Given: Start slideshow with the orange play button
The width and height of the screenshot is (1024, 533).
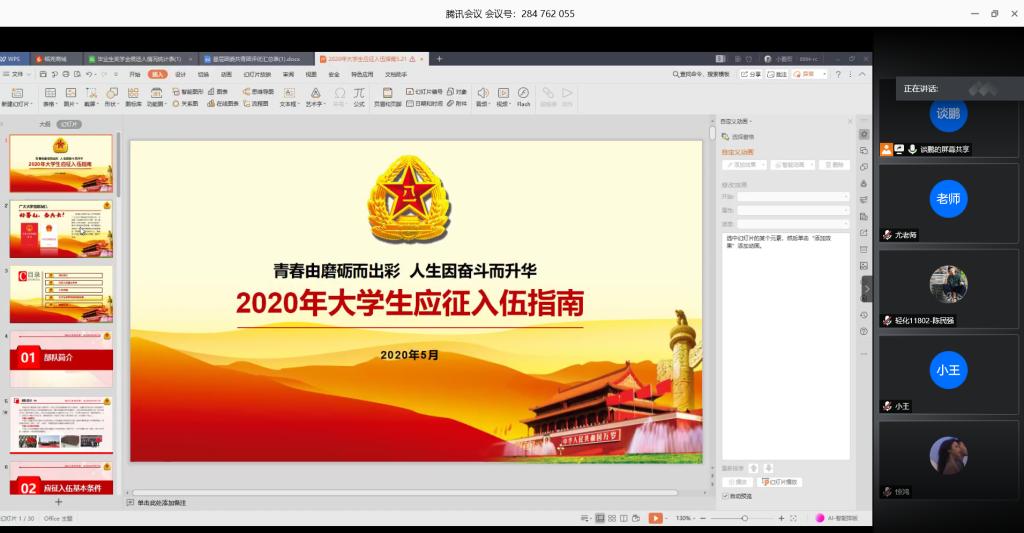Looking at the screenshot, I should (x=655, y=518).
